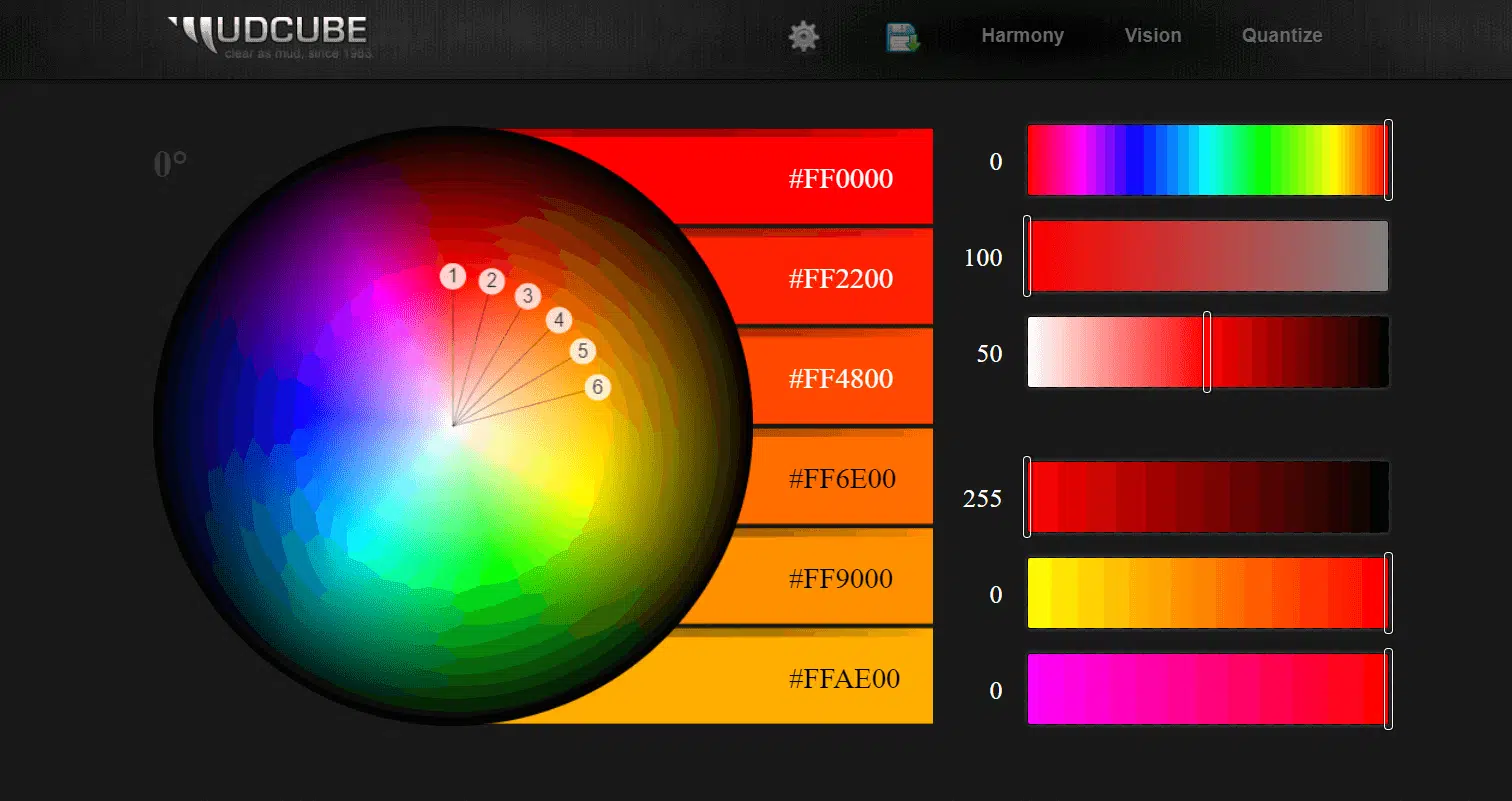
Task: Click the save floppy disk icon
Action: 902,38
